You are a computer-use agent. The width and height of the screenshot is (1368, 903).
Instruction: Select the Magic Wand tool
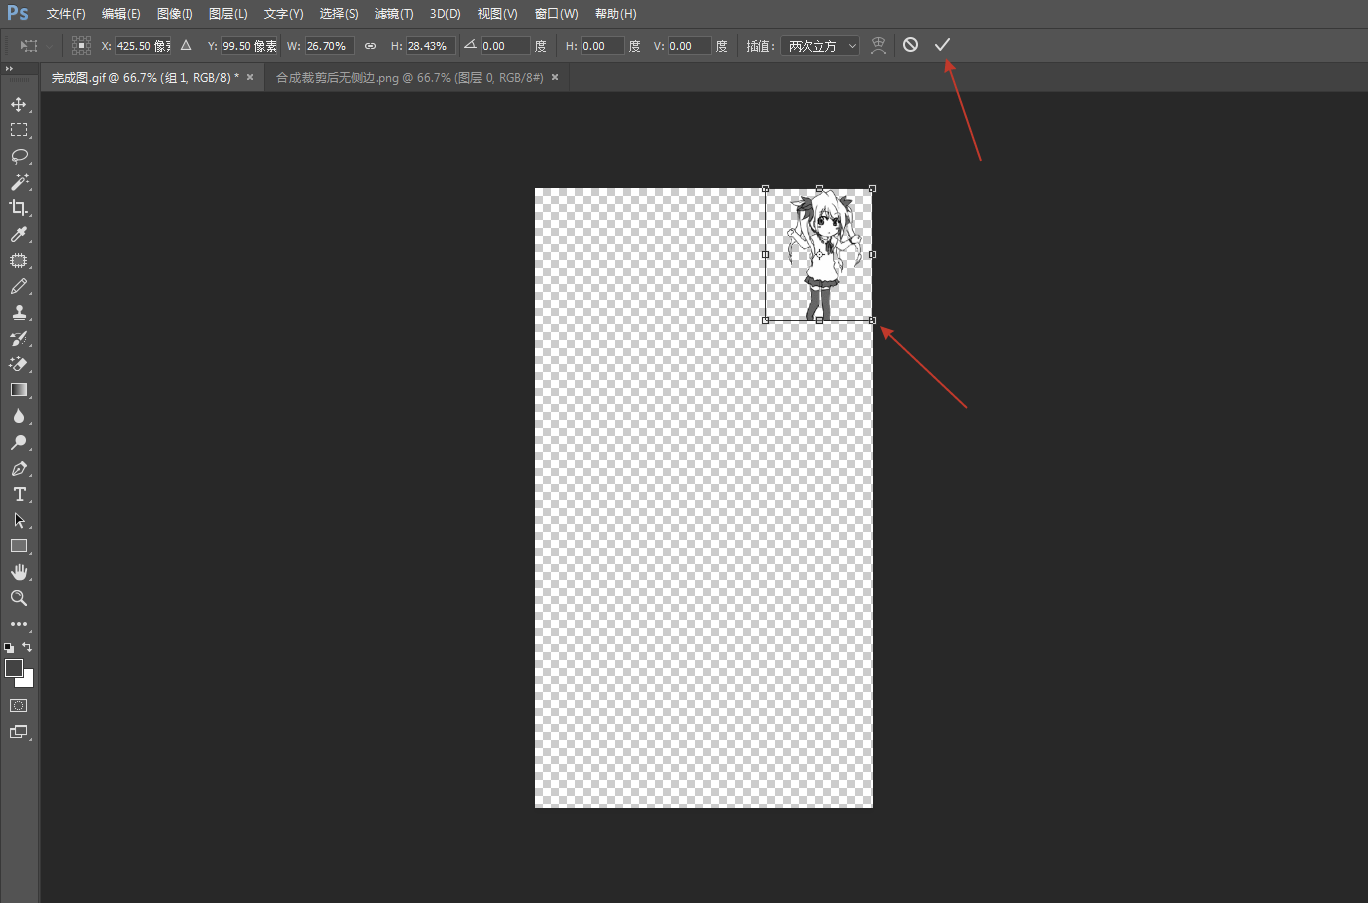coord(19,182)
